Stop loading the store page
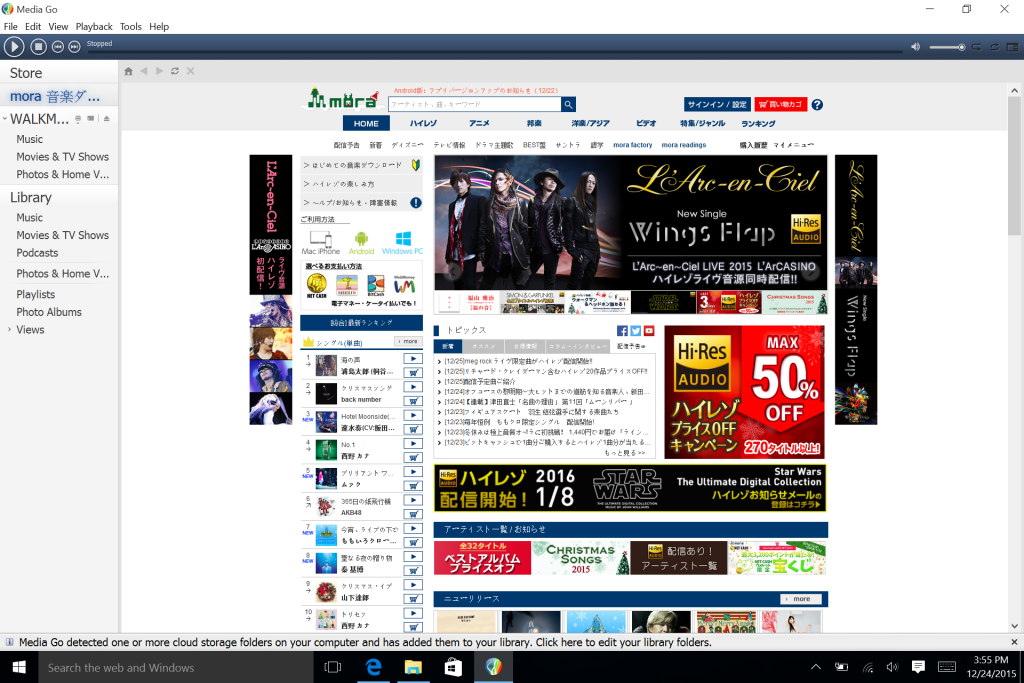This screenshot has height=683, width=1024. [x=191, y=71]
